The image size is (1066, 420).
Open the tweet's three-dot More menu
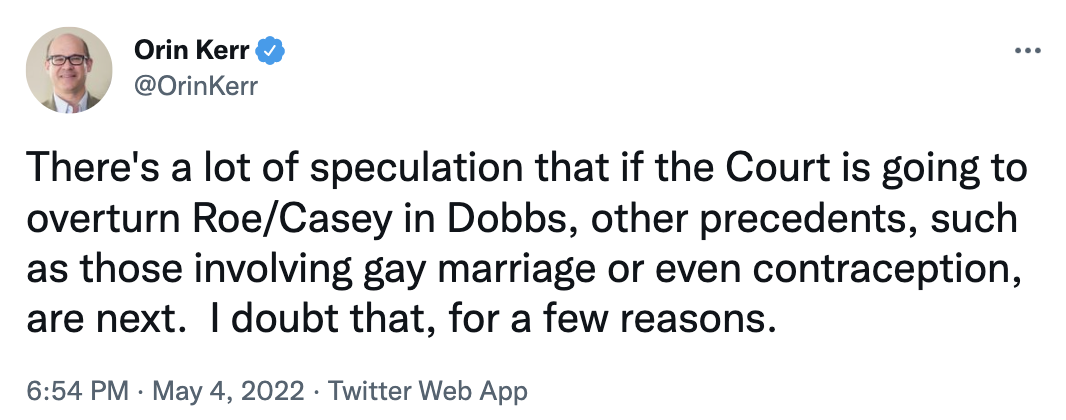coord(1029,50)
